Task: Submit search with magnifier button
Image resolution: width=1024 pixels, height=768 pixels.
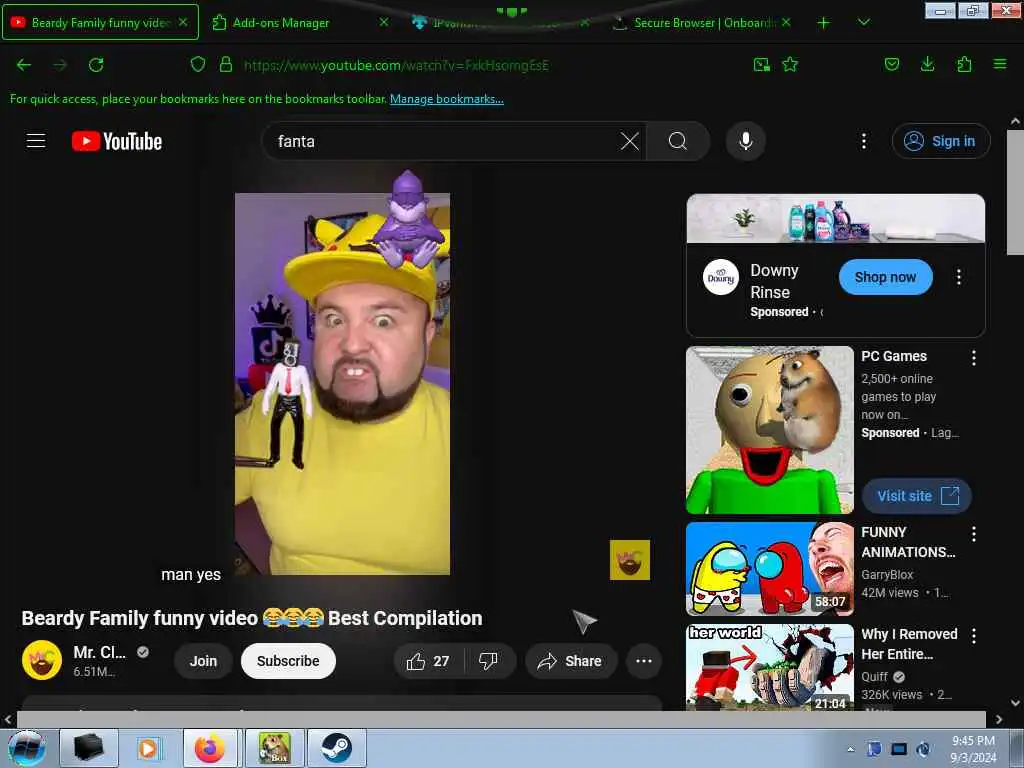Action: click(678, 141)
